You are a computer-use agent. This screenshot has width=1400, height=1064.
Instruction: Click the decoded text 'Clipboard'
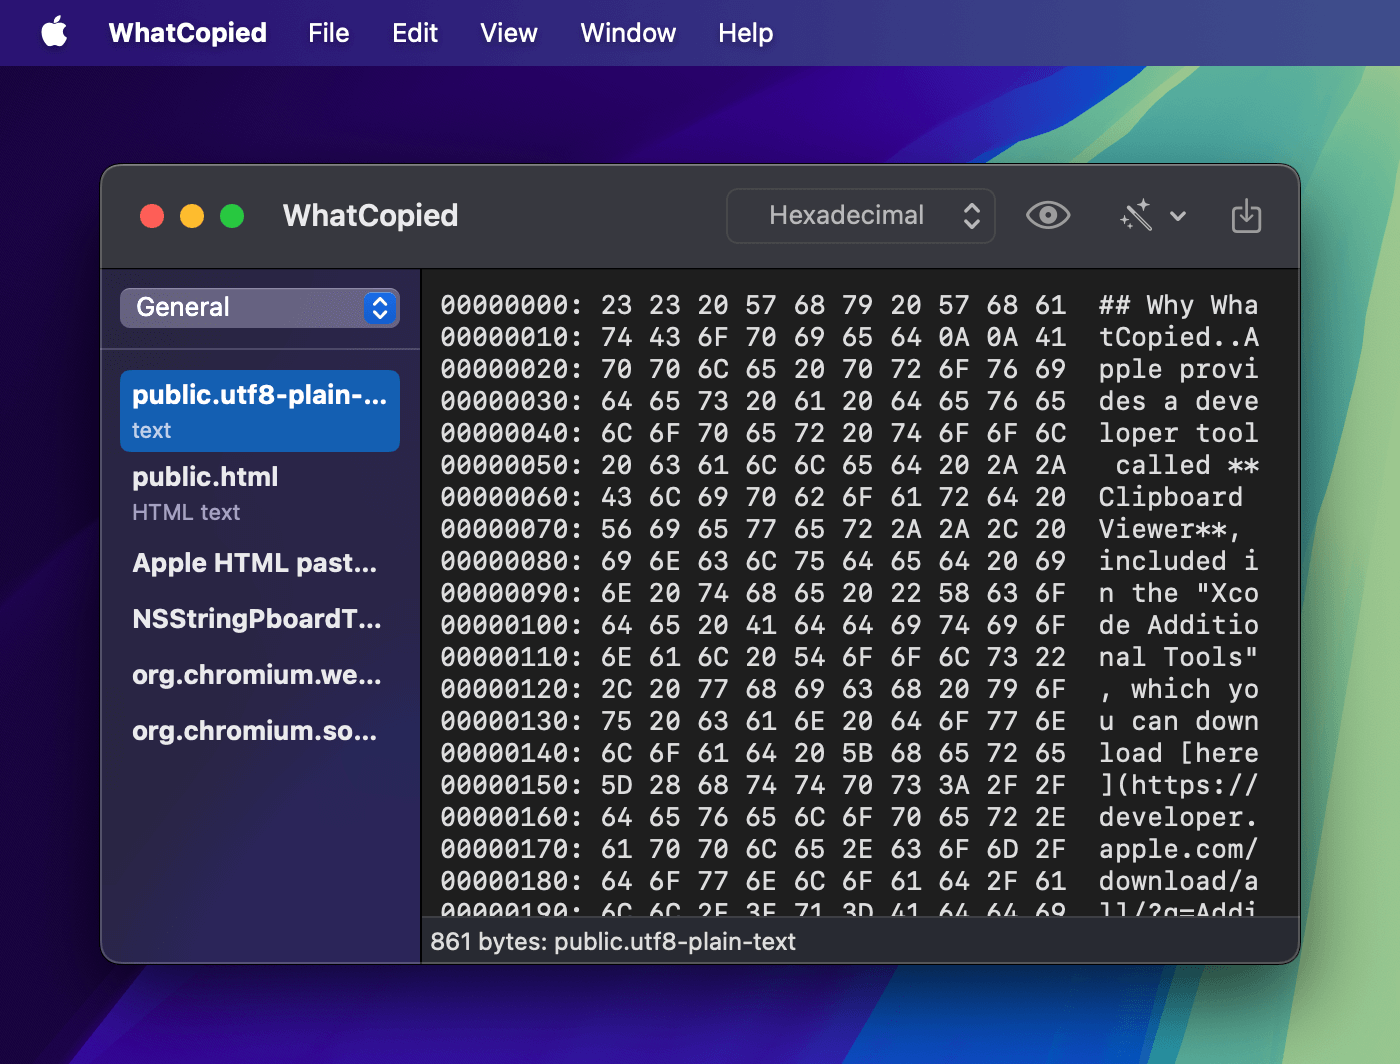1171,497
